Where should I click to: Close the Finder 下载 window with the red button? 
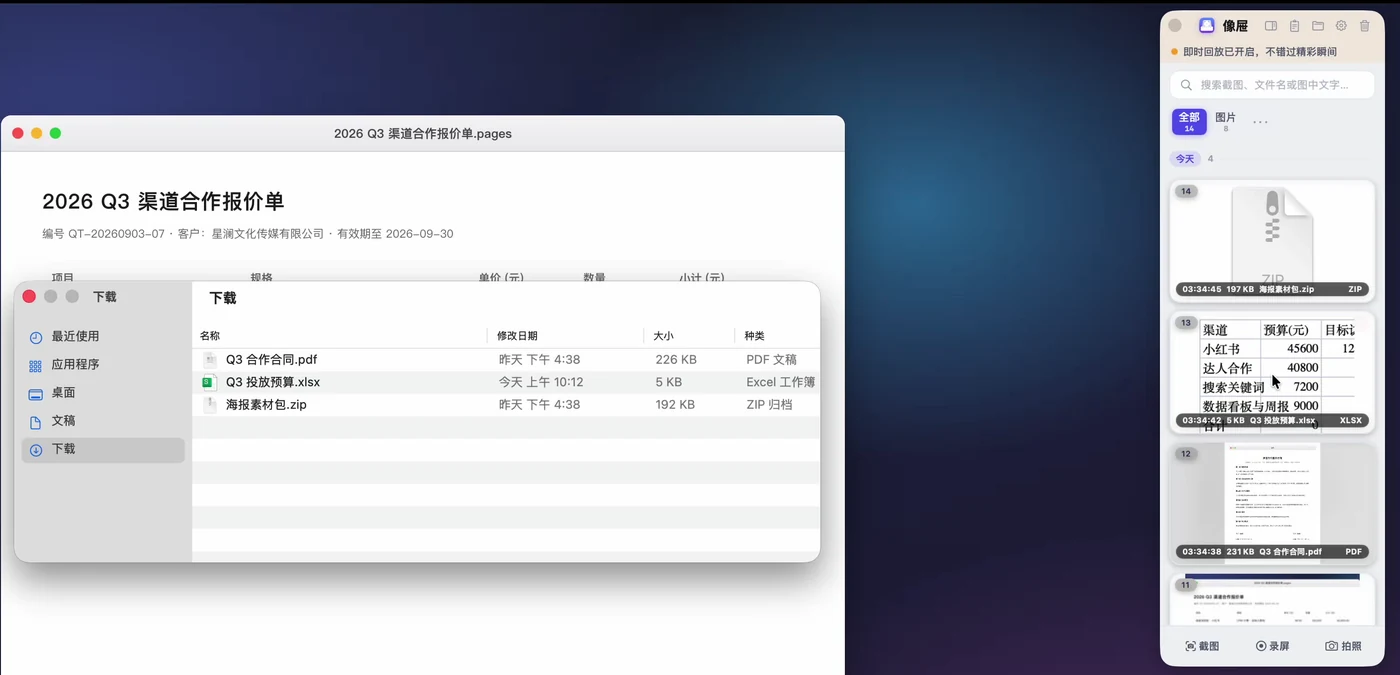click(29, 297)
